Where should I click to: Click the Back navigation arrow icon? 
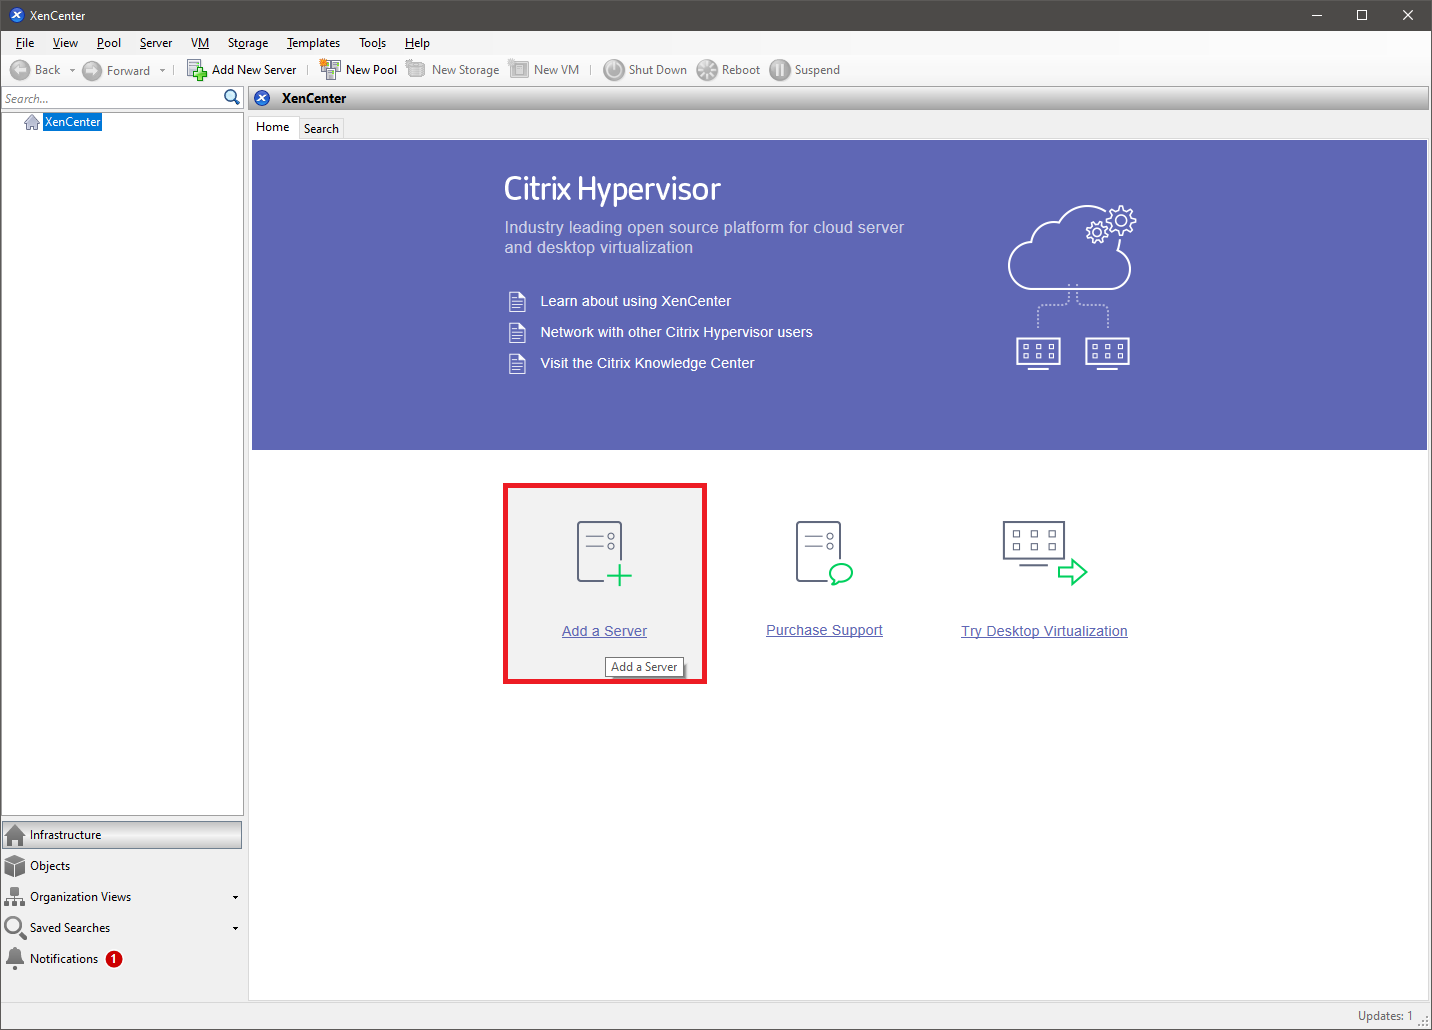(x=20, y=70)
